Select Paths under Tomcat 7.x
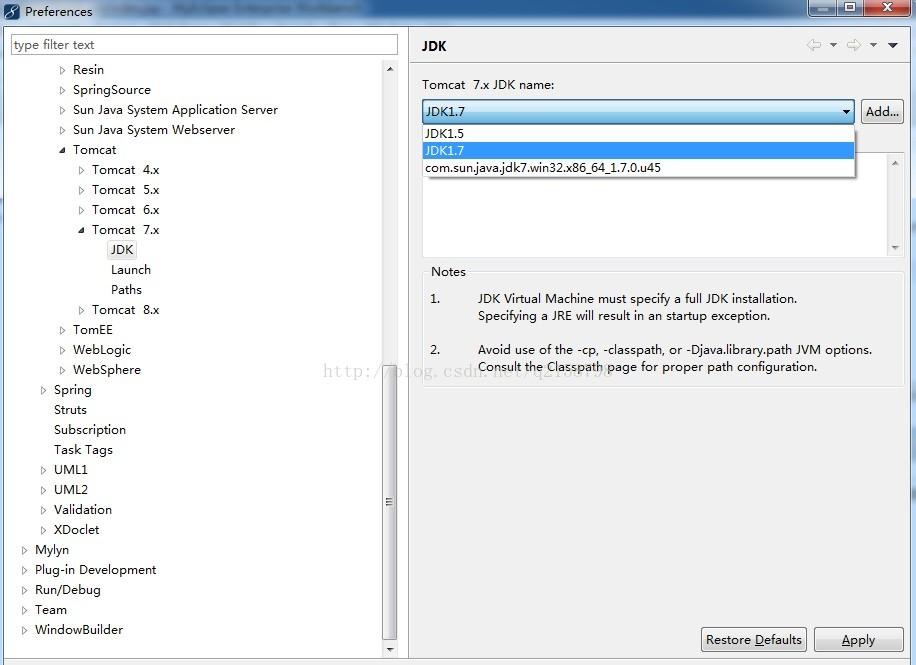Image resolution: width=916 pixels, height=665 pixels. 126,290
